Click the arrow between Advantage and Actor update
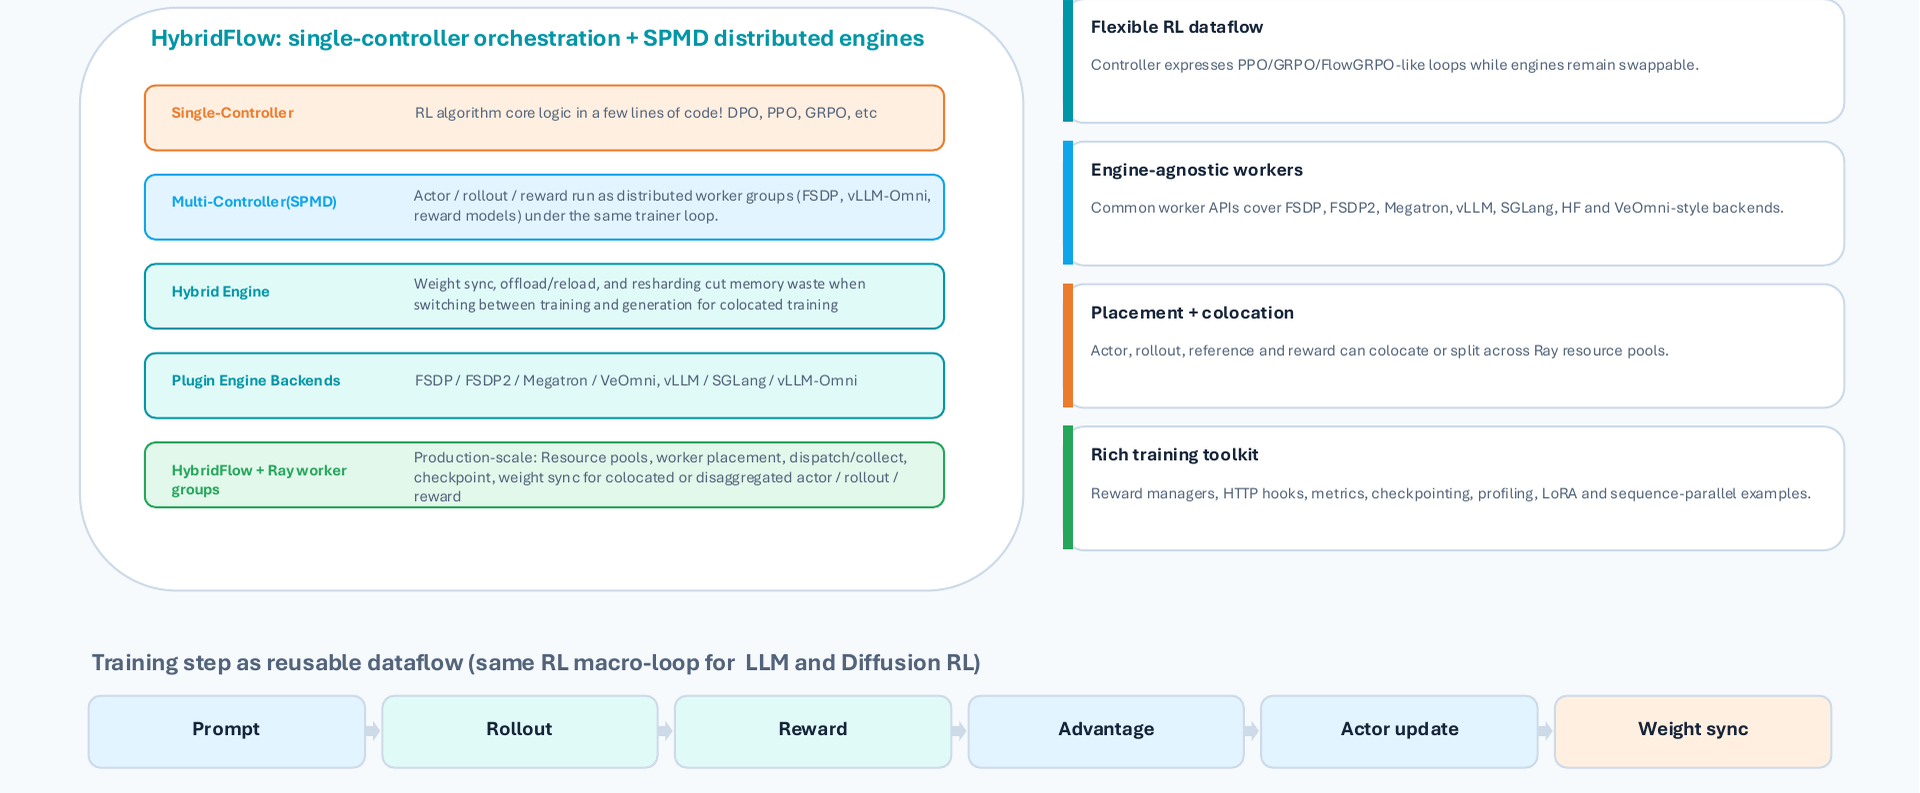 tap(1252, 731)
